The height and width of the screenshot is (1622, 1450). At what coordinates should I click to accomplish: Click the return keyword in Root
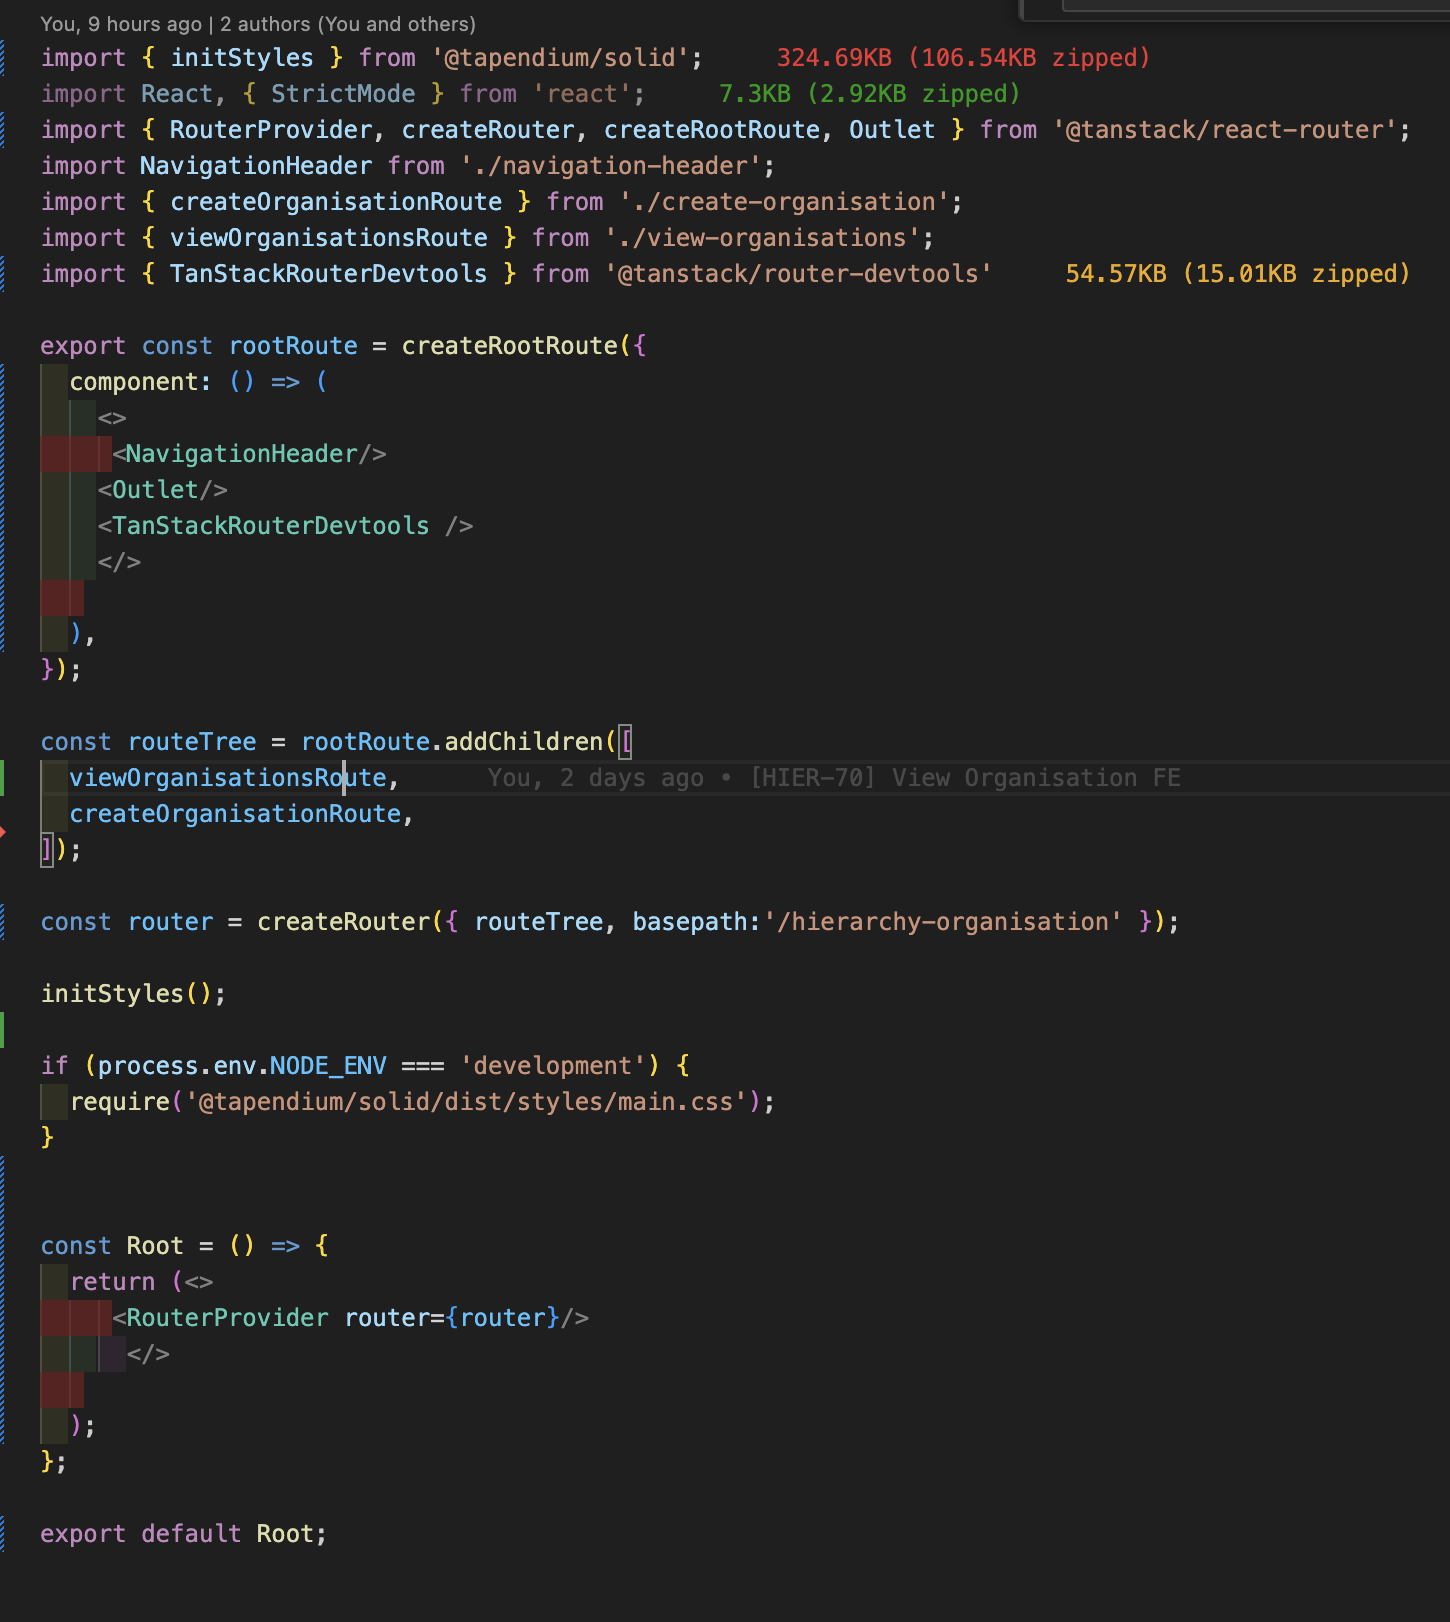112,1282
